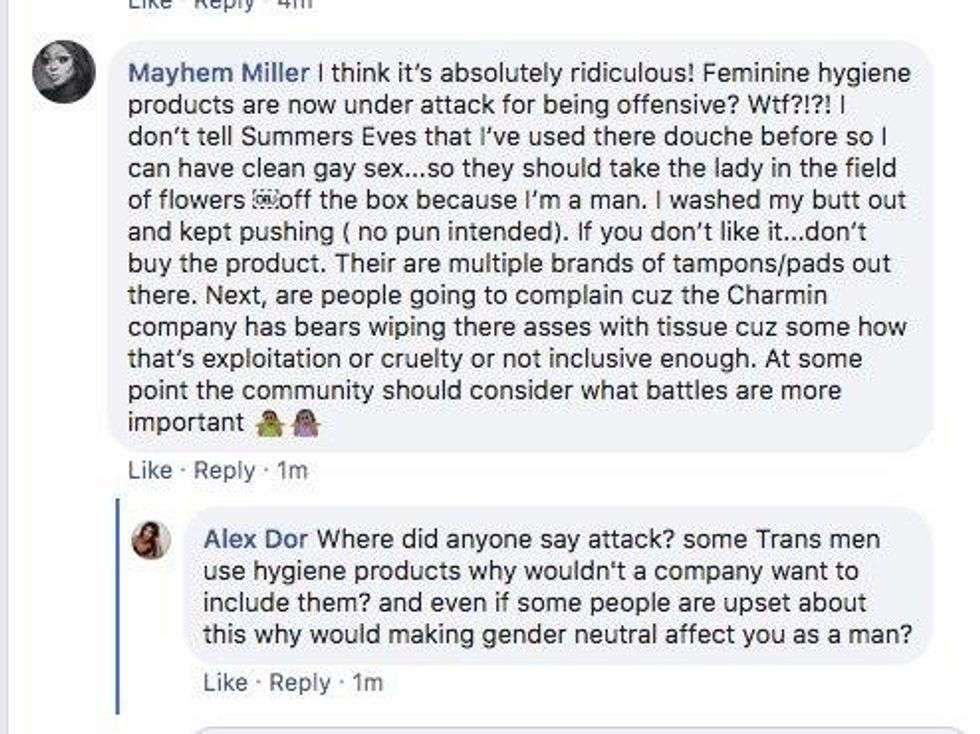Reply to Alex Dor's comment
Viewport: 980px width, 734px height.
299,683
